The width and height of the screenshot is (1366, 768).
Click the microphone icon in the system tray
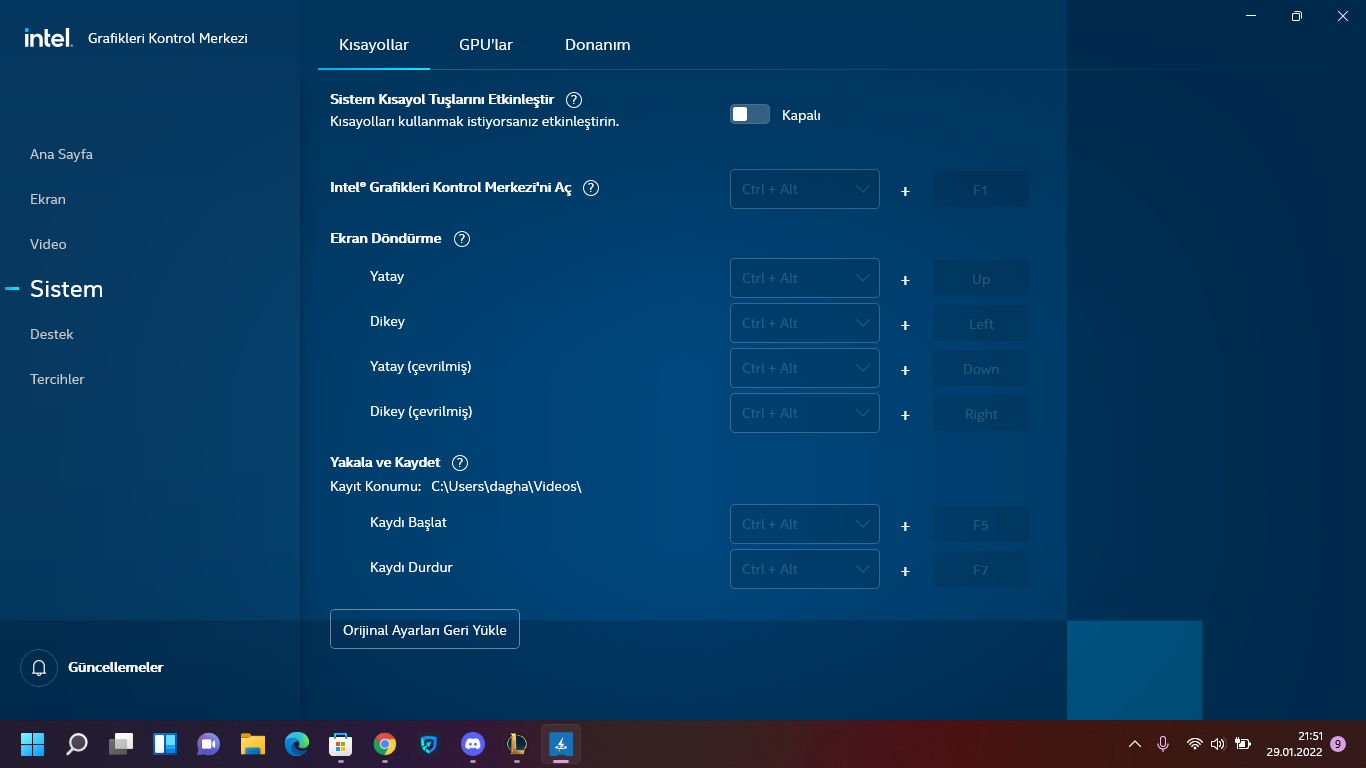pyautogui.click(x=1163, y=744)
